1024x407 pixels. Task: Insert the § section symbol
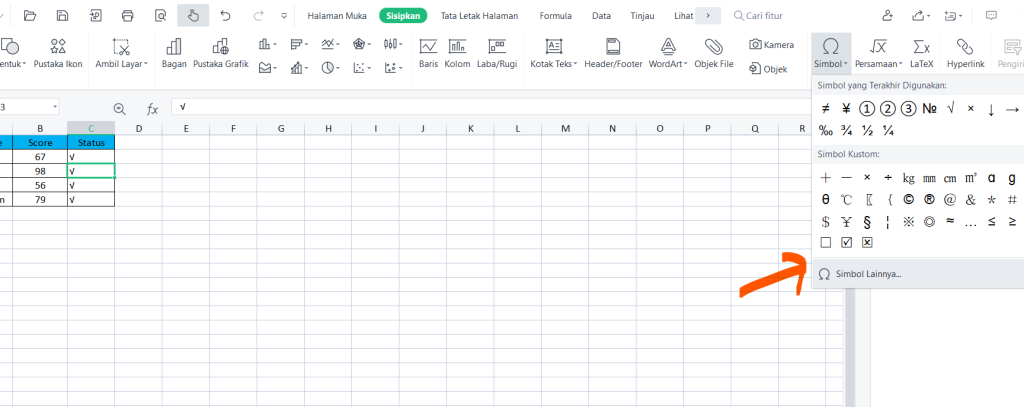pyautogui.click(x=867, y=221)
